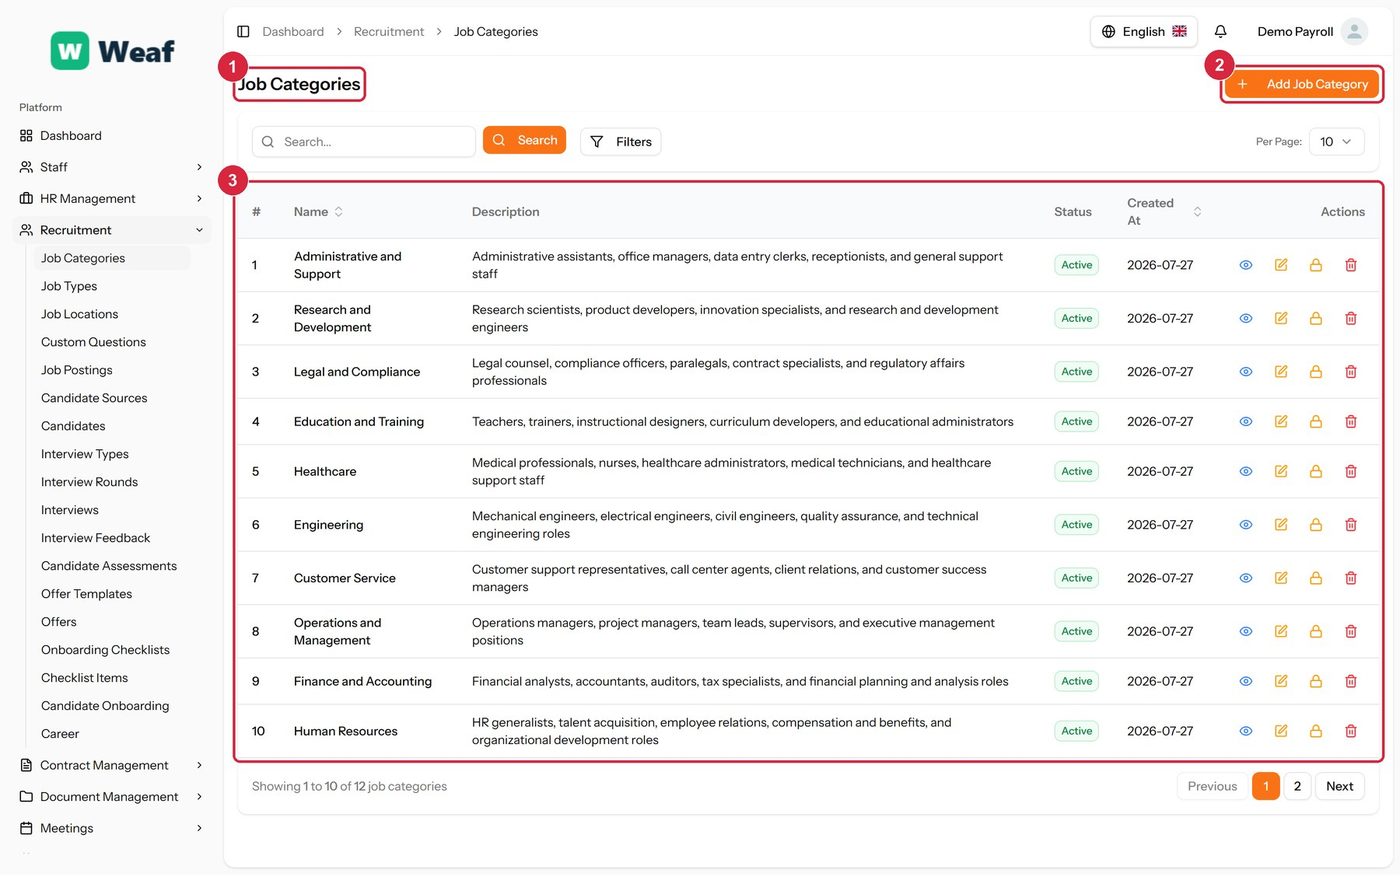
Task: Edit the Engineering category
Action: [1281, 525]
